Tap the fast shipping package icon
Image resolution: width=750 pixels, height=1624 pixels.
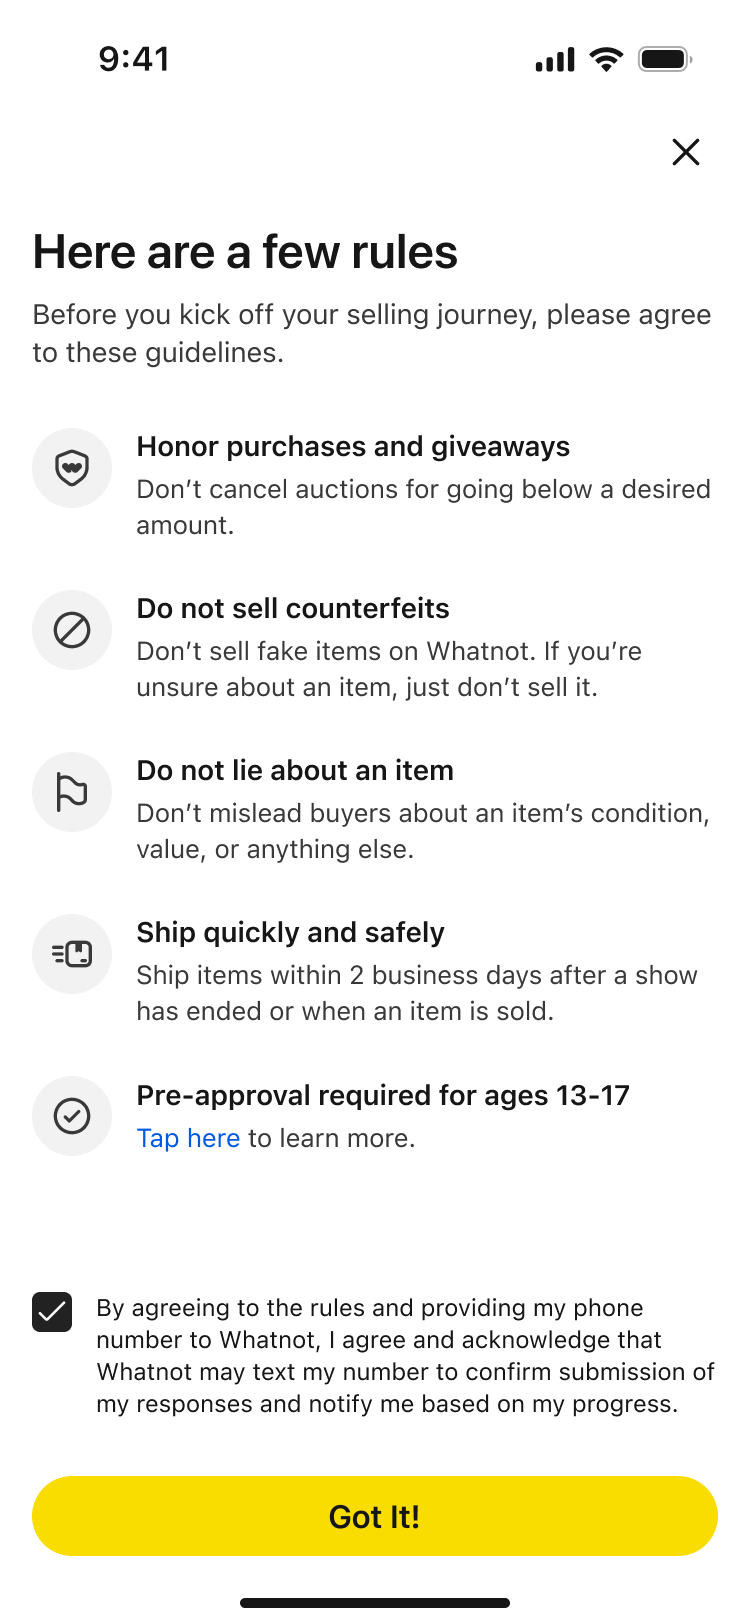(72, 954)
